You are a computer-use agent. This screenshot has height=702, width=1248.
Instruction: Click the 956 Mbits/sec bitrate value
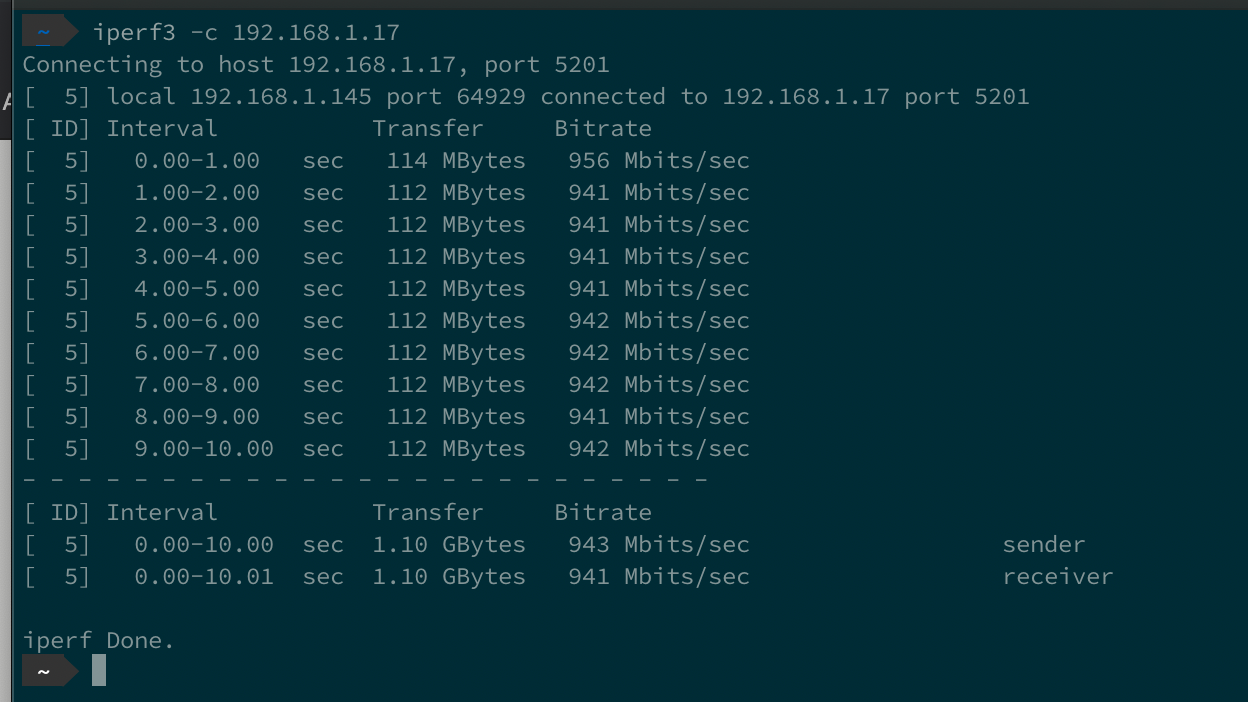click(659, 161)
